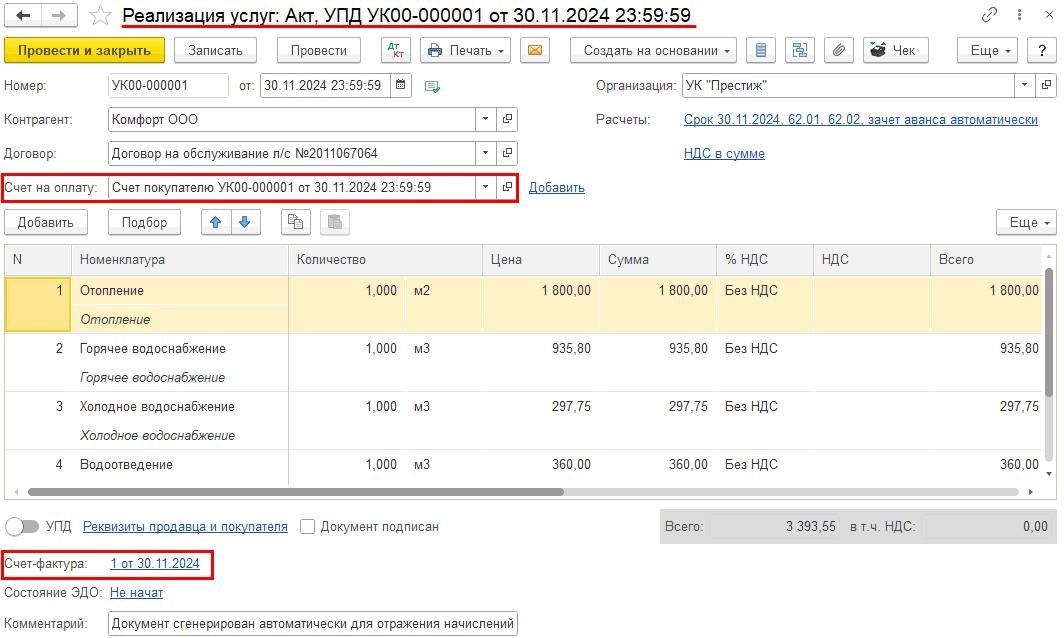Open the Договор record via open icon

507,153
